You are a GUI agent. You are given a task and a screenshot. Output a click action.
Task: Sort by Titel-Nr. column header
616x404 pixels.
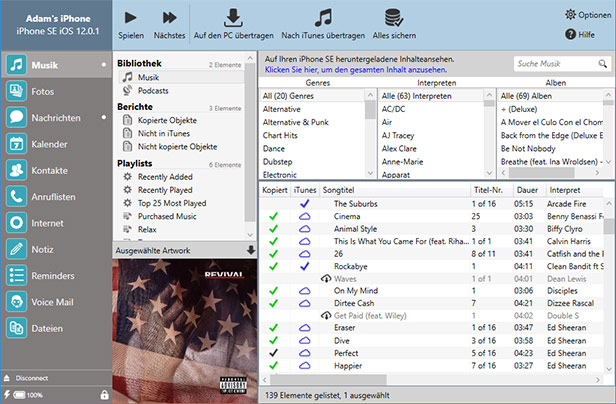[492, 190]
